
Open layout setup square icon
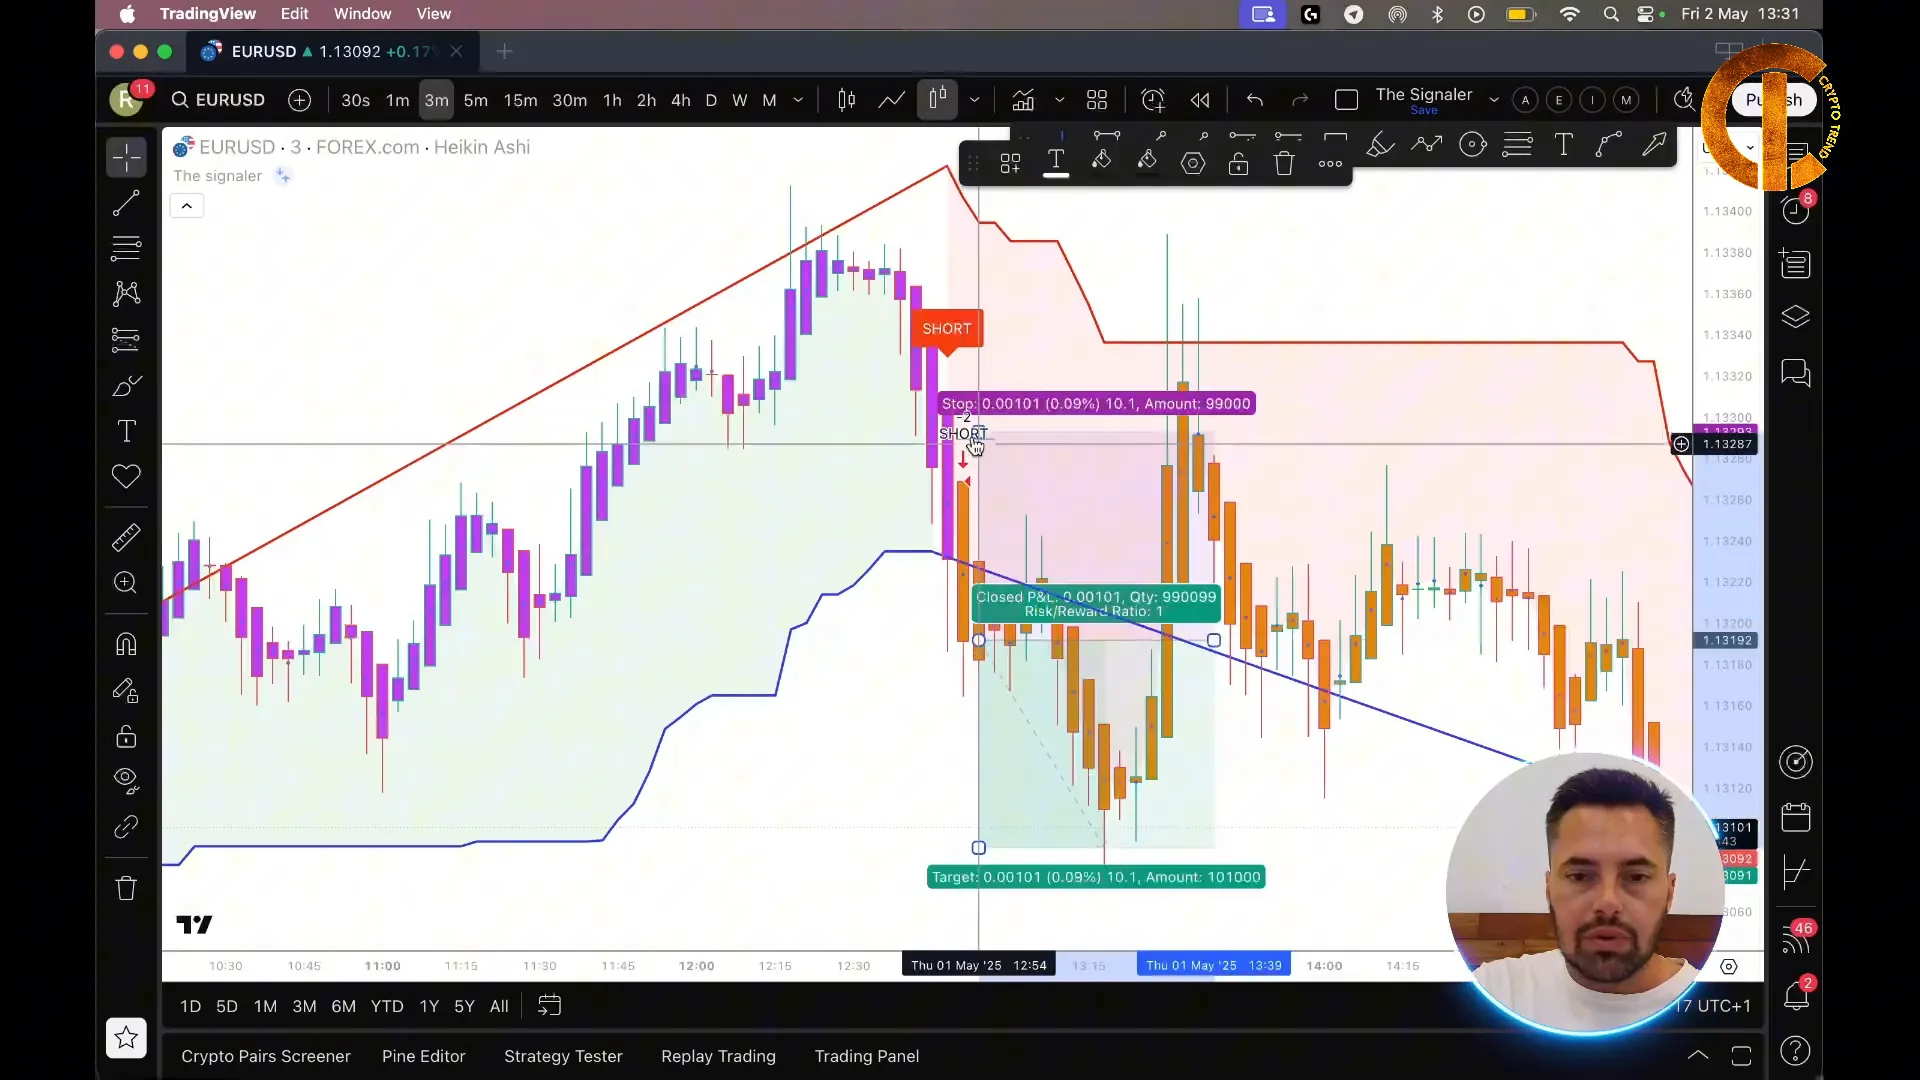point(1346,100)
